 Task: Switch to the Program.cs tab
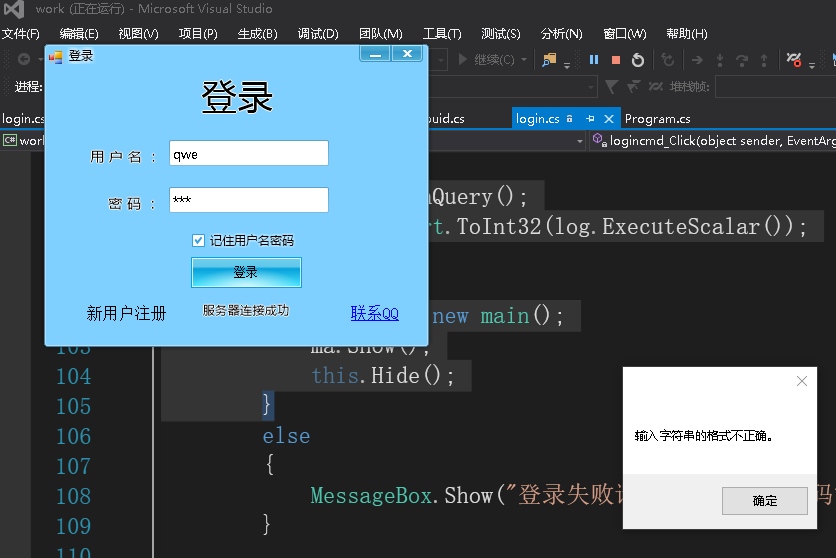coord(657,118)
